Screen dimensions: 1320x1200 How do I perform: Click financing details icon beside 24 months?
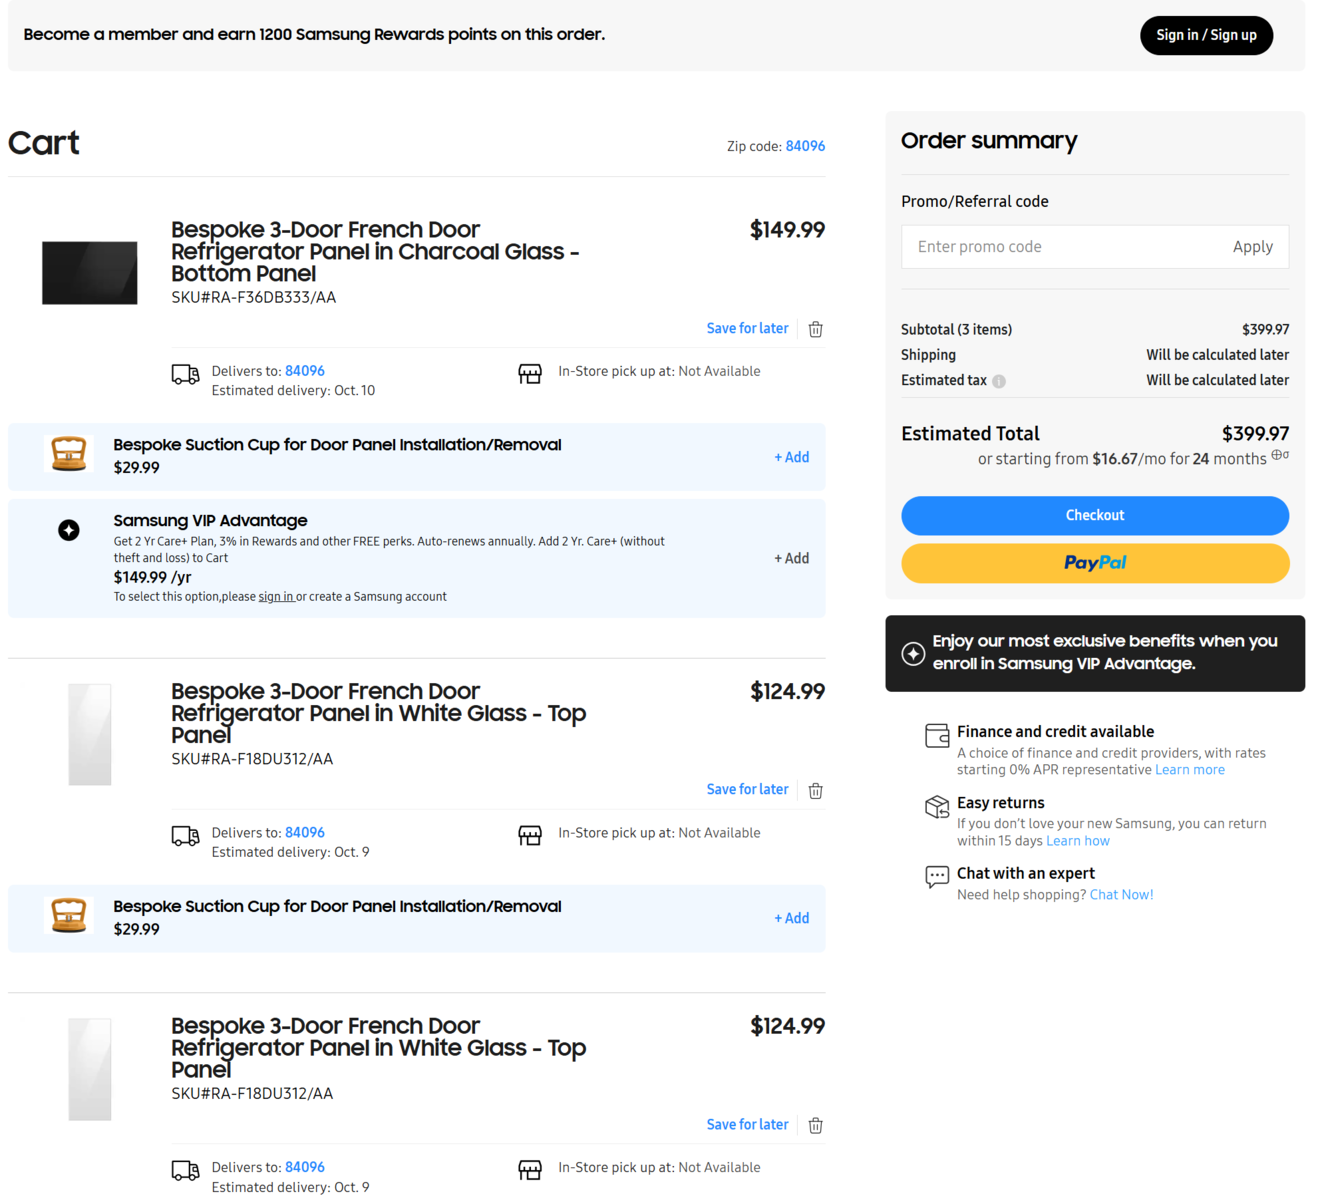point(1280,456)
